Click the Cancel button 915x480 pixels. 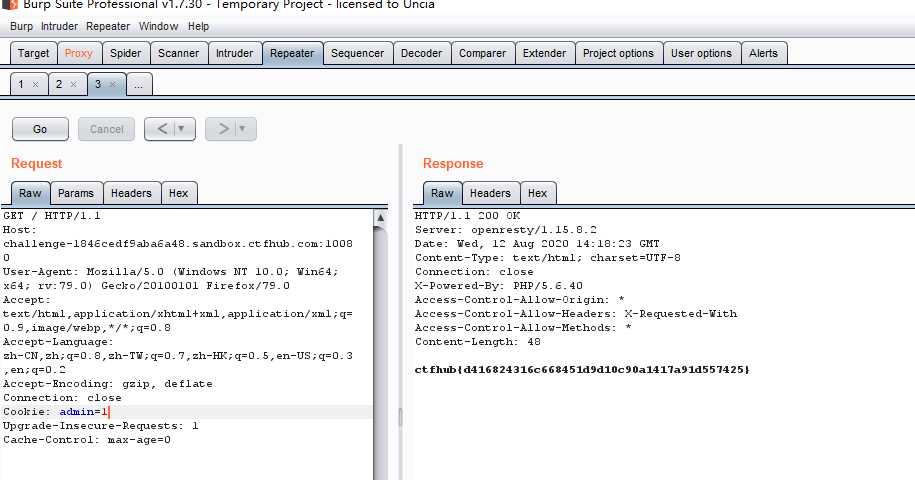click(x=107, y=129)
